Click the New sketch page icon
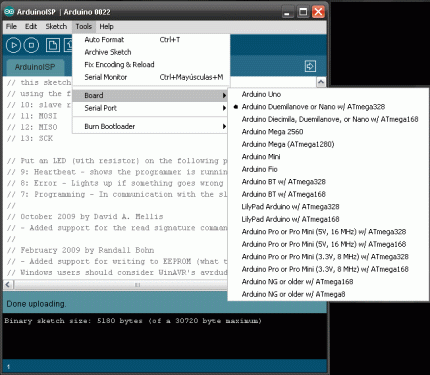 (52, 45)
